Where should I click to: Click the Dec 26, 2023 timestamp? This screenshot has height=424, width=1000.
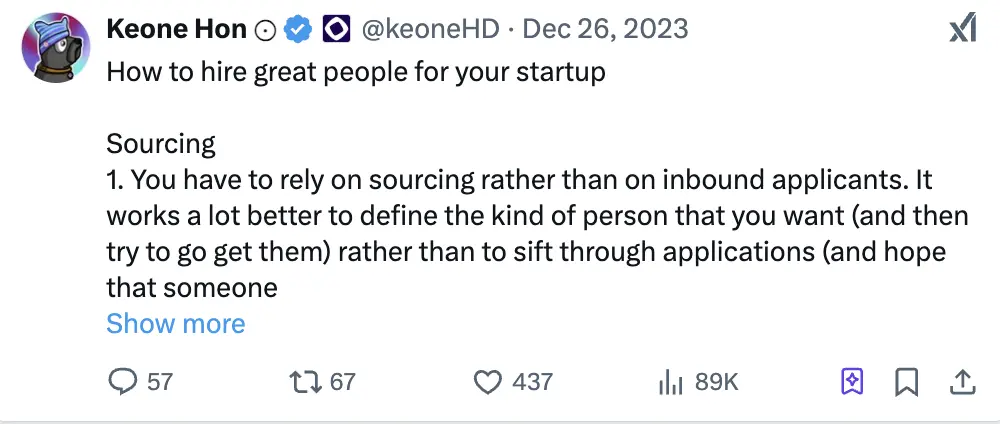click(603, 30)
